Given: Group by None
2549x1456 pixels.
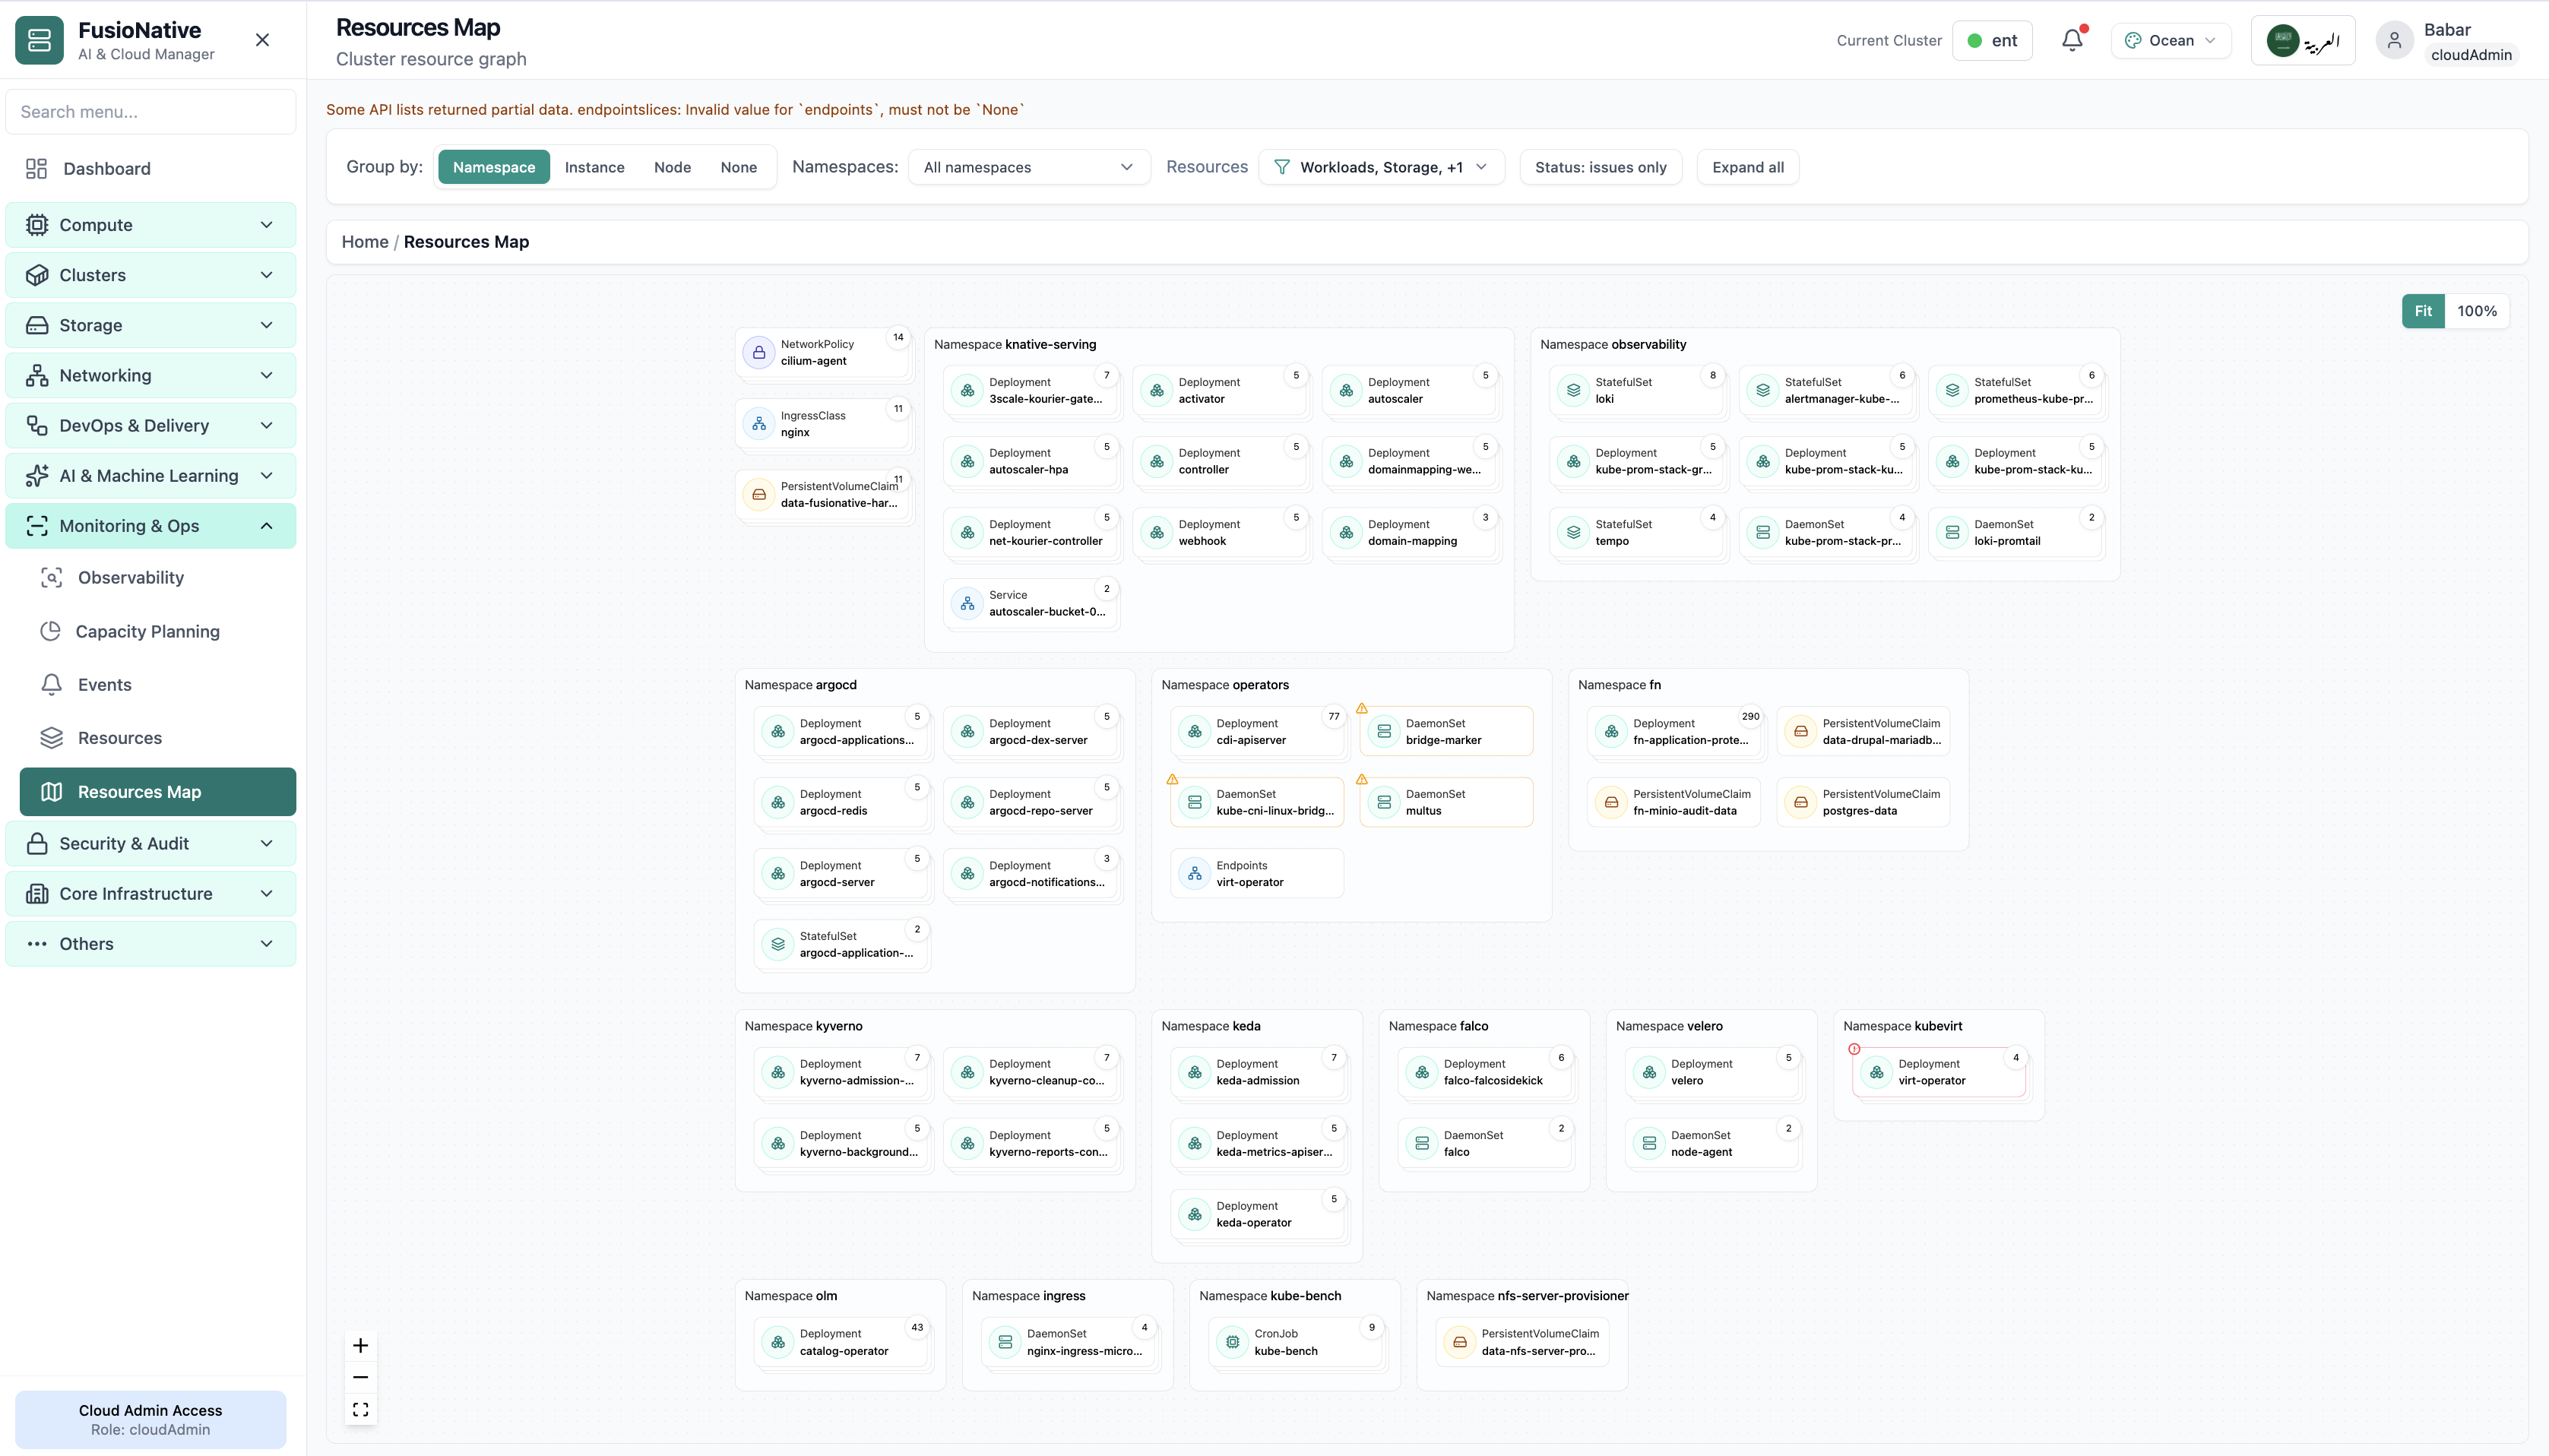Looking at the screenshot, I should coord(738,167).
